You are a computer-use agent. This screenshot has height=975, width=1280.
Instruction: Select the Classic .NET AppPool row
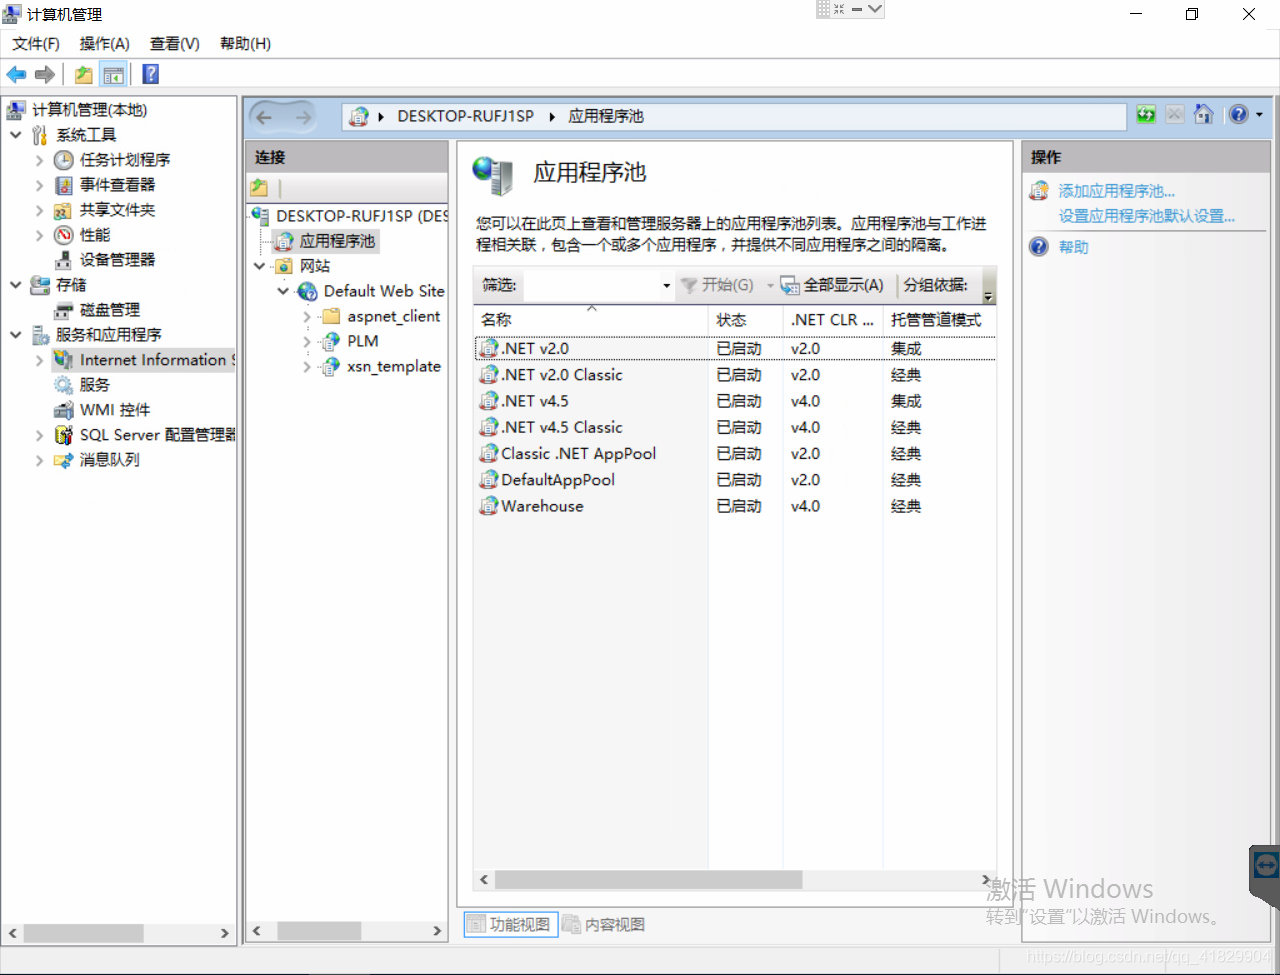pos(735,453)
